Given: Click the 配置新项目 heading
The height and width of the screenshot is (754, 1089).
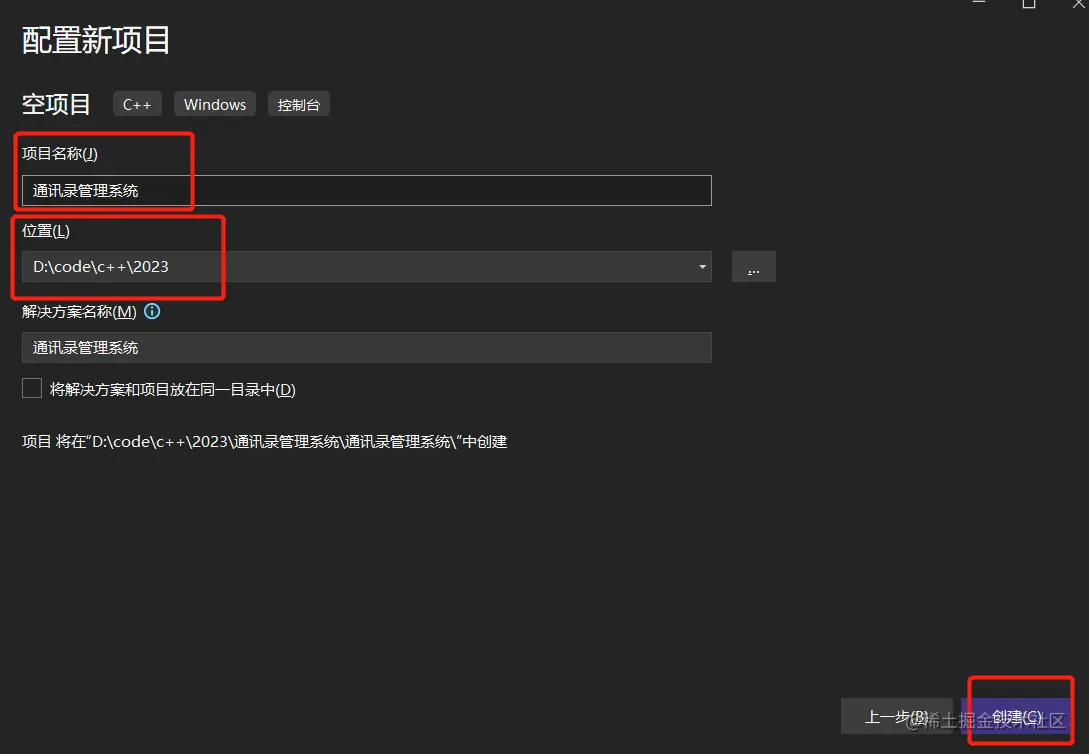Looking at the screenshot, I should point(96,40).
